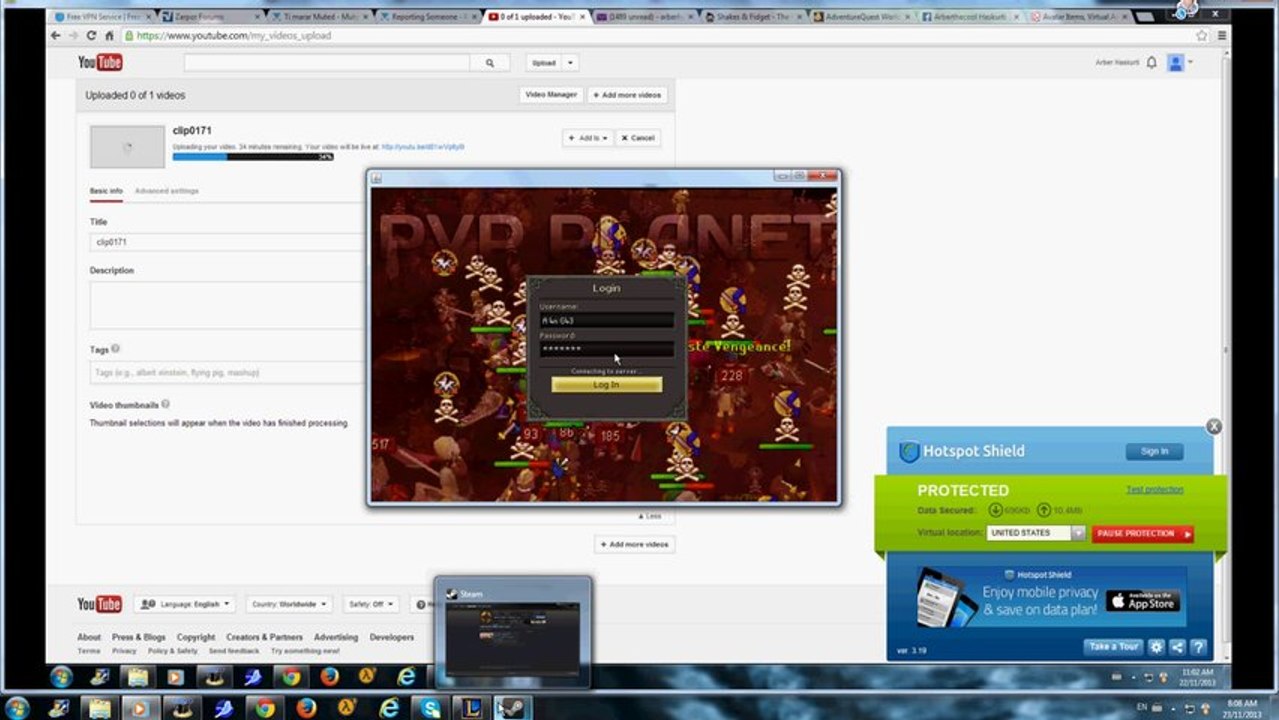Click the Chrome home icon
1279x720 pixels.
click(x=108, y=35)
